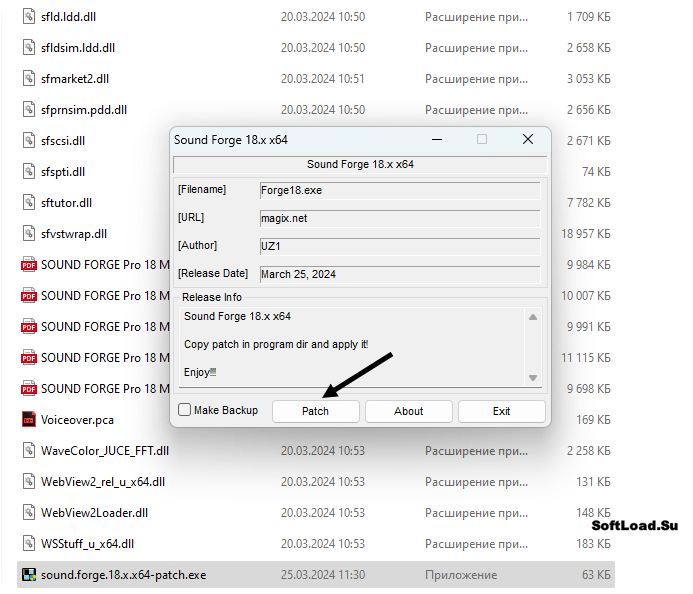Select sfldsim.ldd.dll file icon
693x594 pixels.
[x=29, y=47]
